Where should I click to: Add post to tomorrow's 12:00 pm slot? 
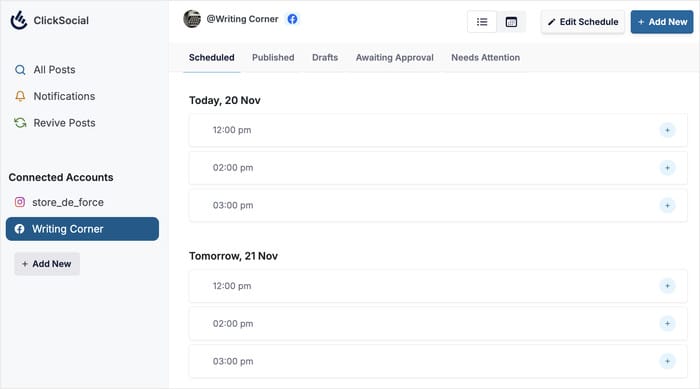[667, 286]
